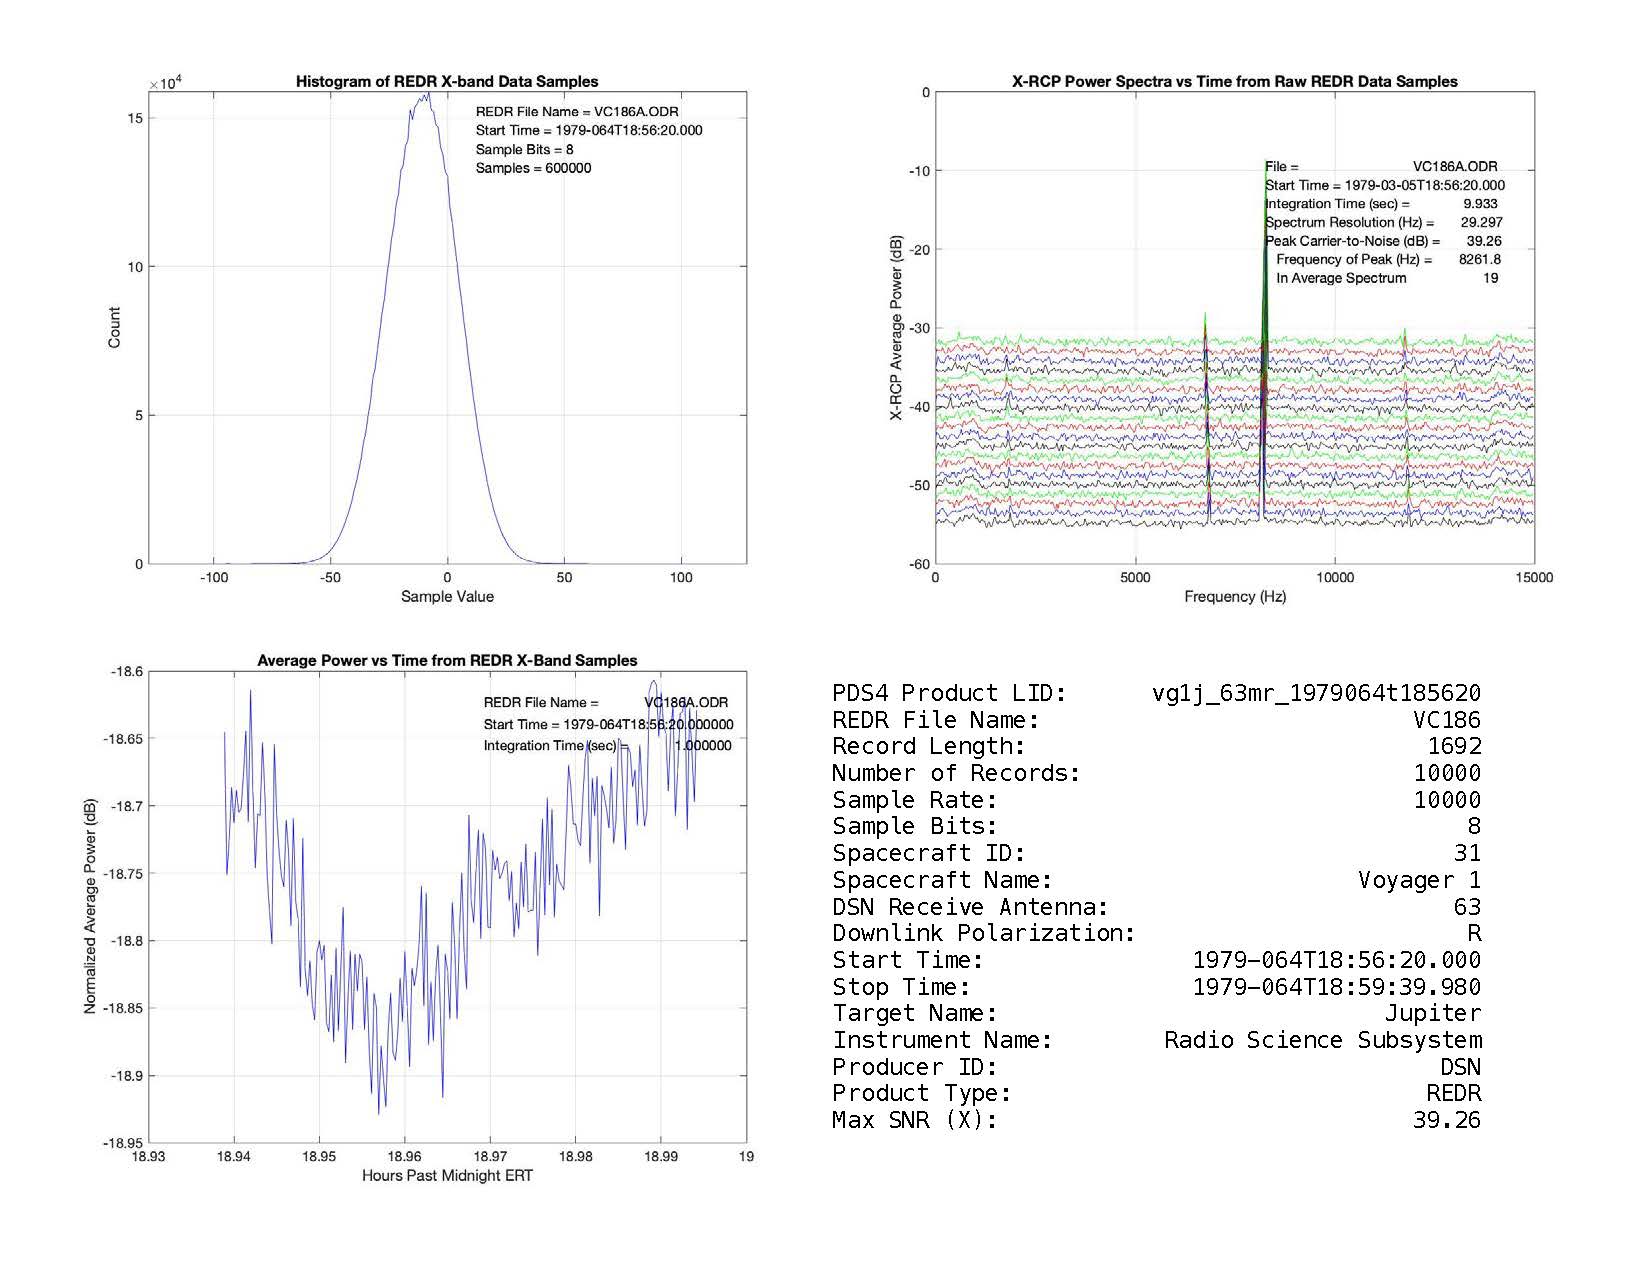The image size is (1650, 1275).
Task: Click the X-RCP Power Spectra plot title
Action: pyautogui.click(x=1234, y=82)
